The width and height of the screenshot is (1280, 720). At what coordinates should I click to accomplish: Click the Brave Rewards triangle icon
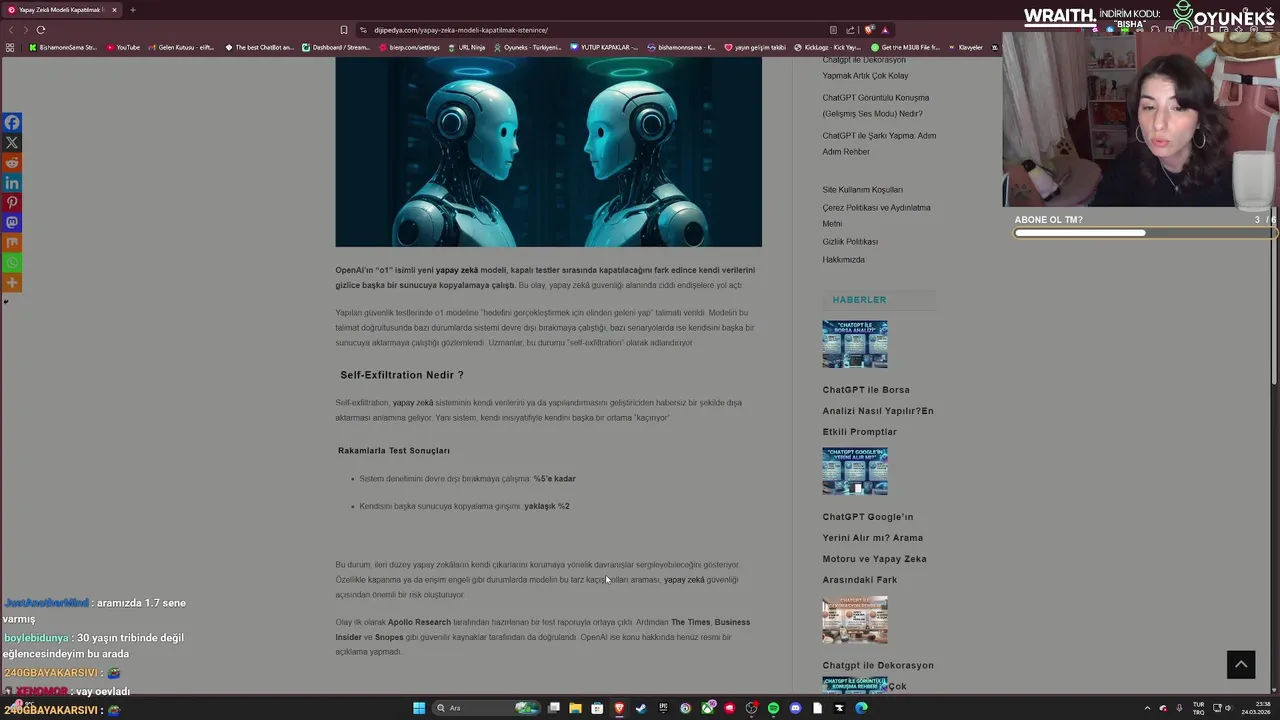click(885, 30)
